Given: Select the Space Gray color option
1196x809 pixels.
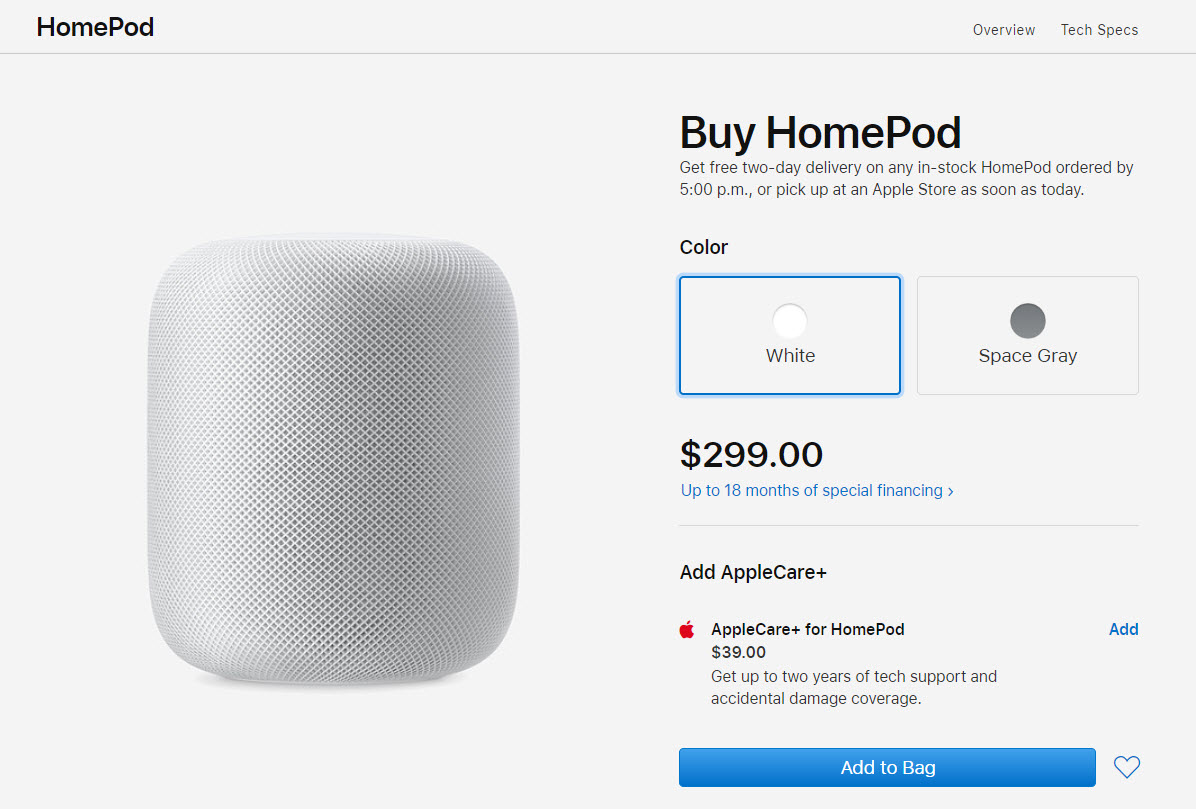Looking at the screenshot, I should (x=1027, y=335).
